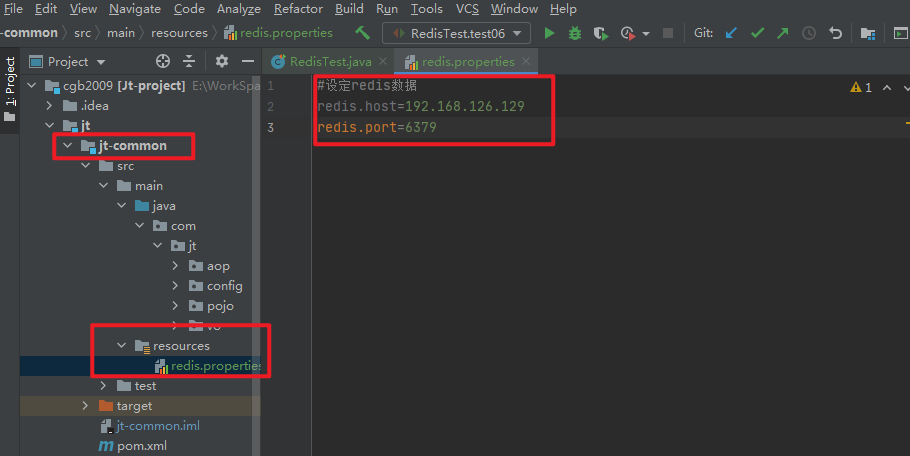Collapse the java source folder
This screenshot has width=910, height=456.
pyautogui.click(x=121, y=205)
